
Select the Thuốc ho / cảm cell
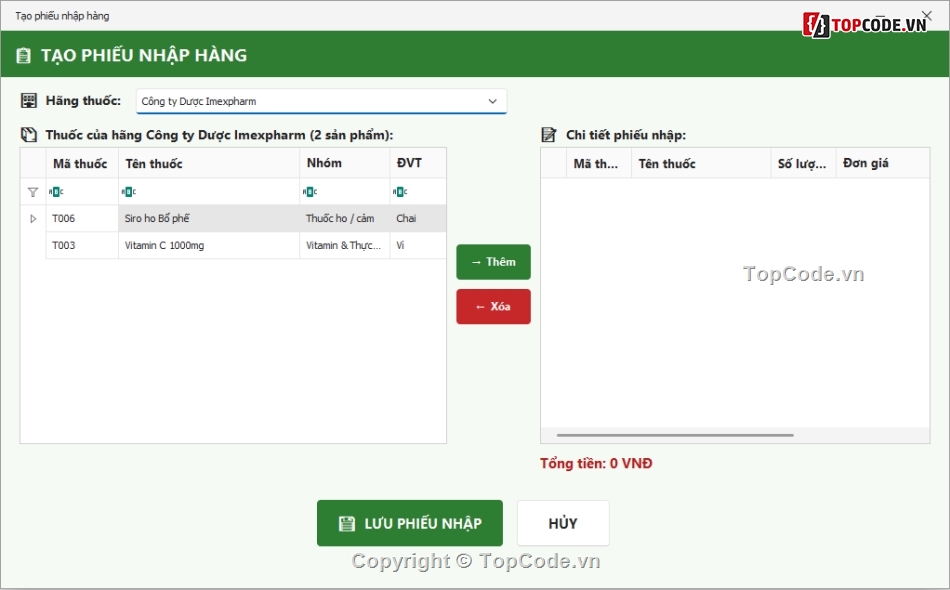tap(345, 219)
